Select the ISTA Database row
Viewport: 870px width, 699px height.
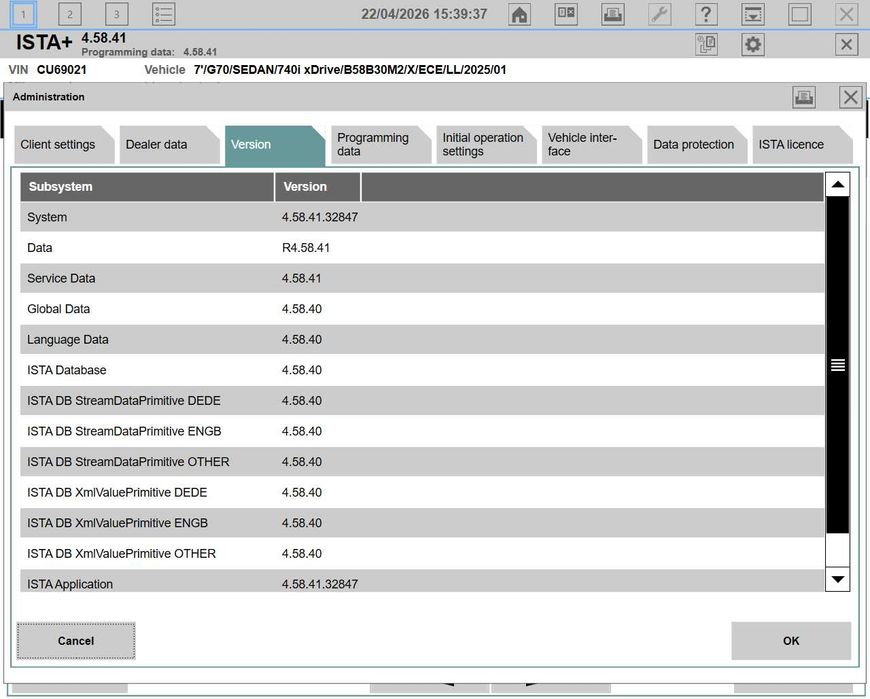[x=422, y=370]
